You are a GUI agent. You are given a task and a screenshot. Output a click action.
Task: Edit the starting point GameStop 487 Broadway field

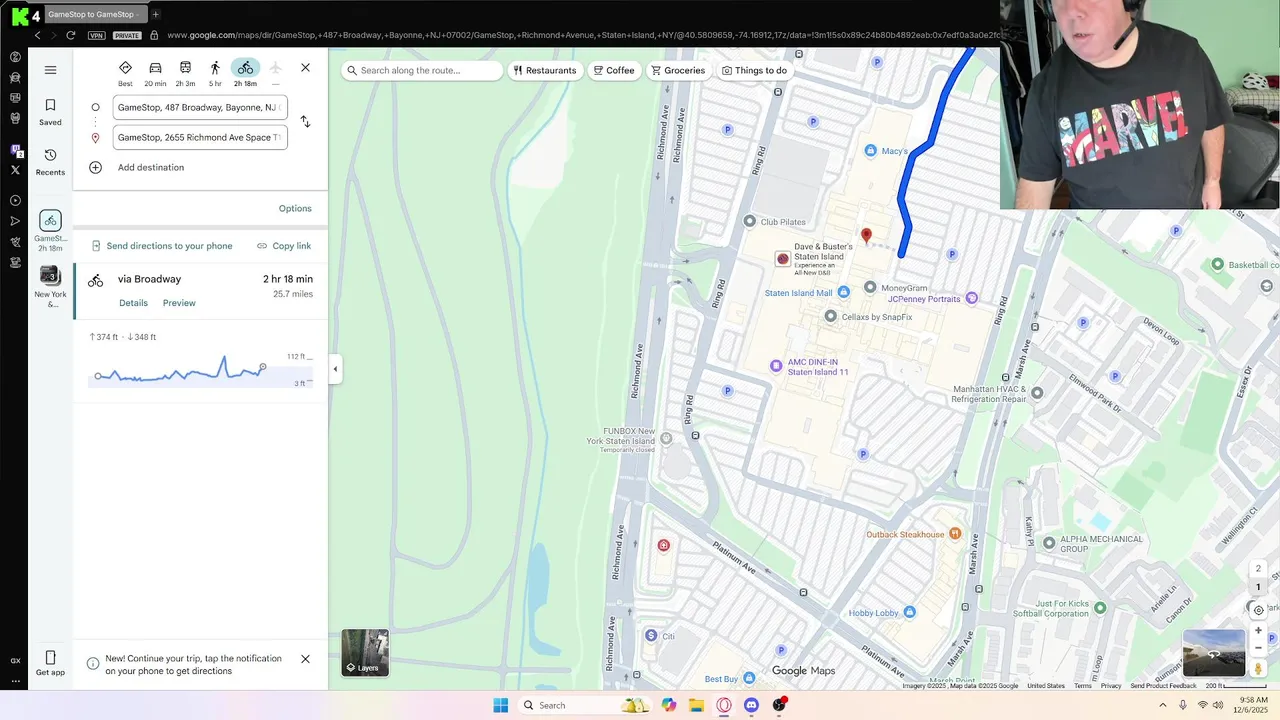click(200, 107)
